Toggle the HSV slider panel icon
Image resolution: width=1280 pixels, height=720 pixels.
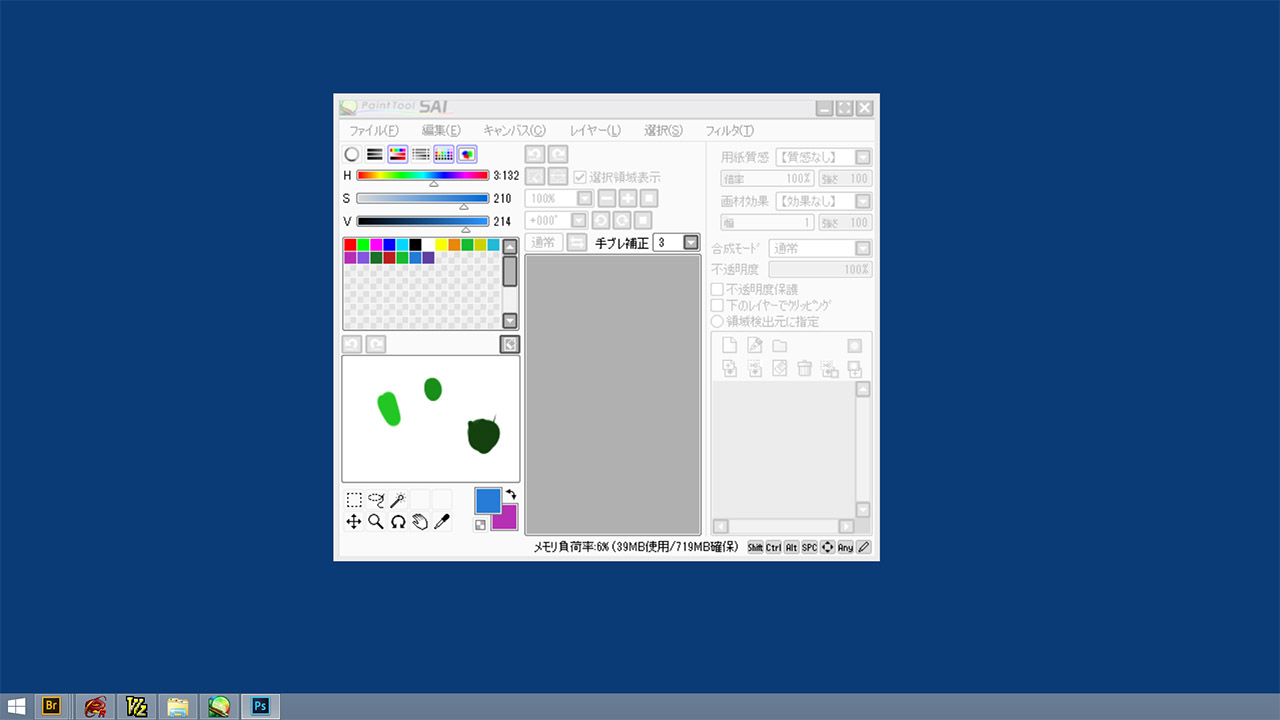398,154
